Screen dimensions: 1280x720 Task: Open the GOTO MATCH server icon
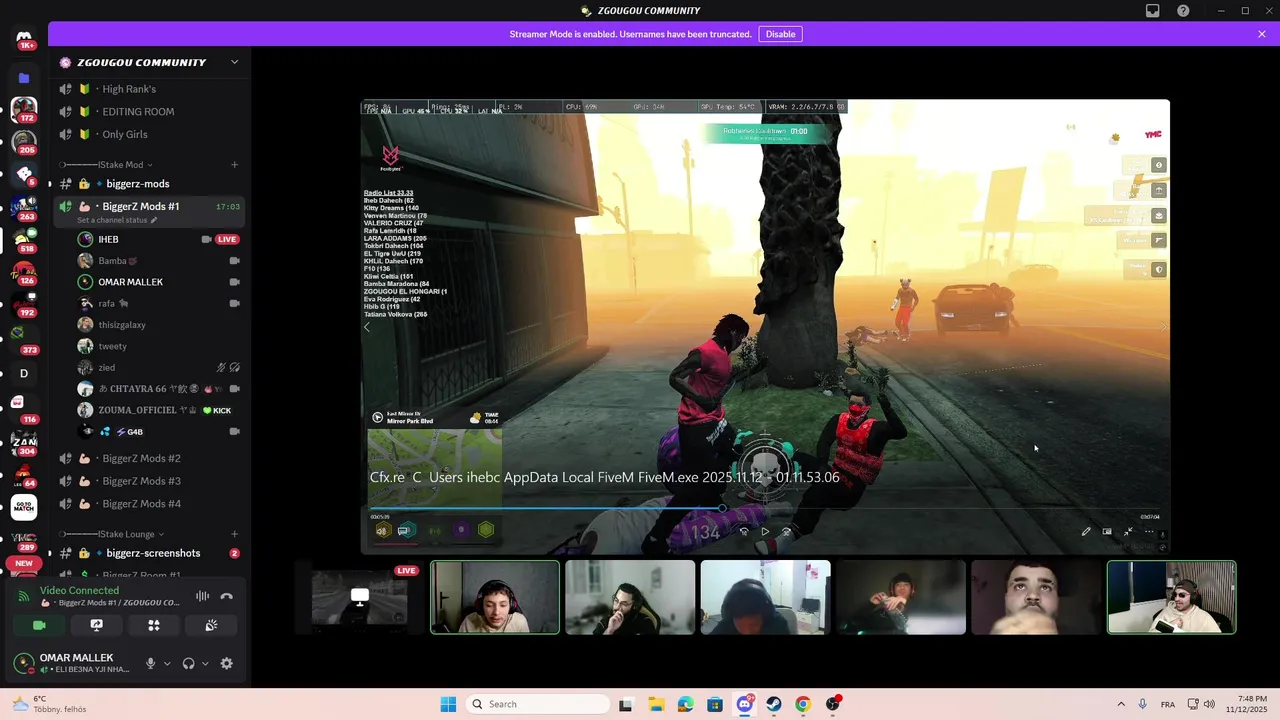(24, 507)
